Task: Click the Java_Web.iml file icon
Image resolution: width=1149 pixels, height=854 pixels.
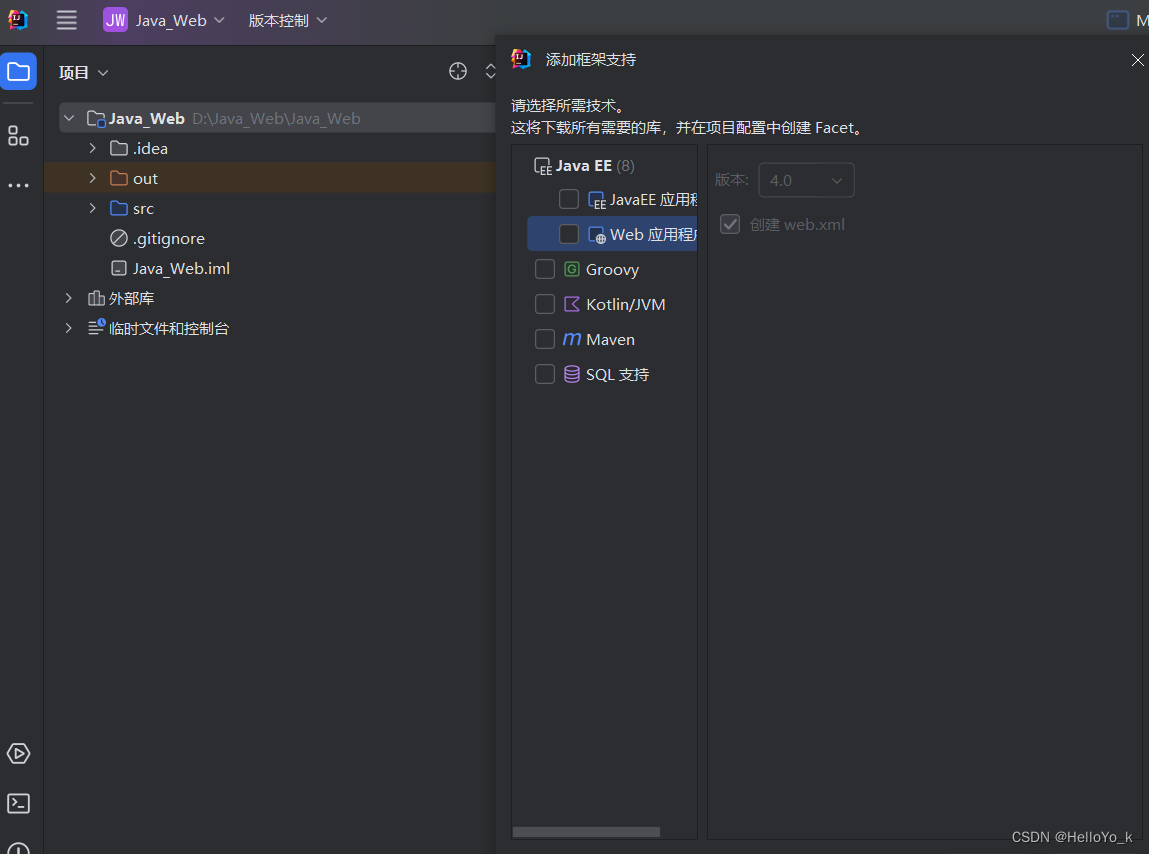Action: click(119, 268)
